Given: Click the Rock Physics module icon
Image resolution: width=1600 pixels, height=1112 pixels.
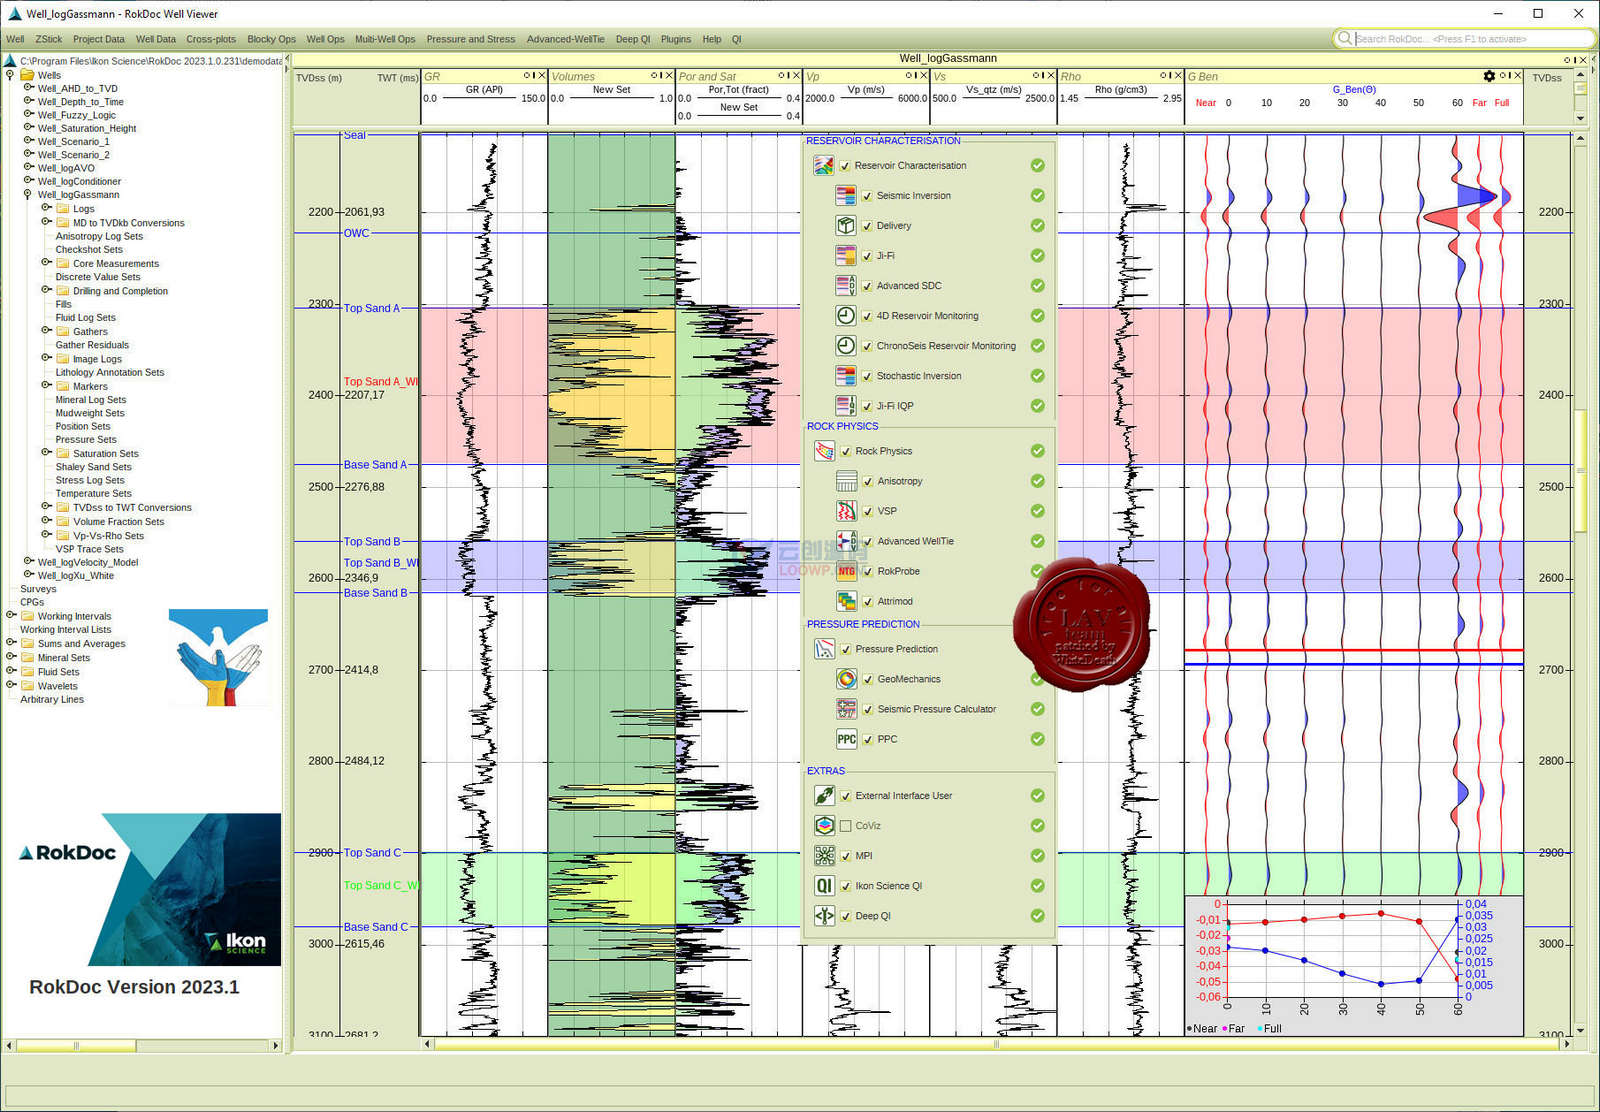Looking at the screenshot, I should coord(824,451).
